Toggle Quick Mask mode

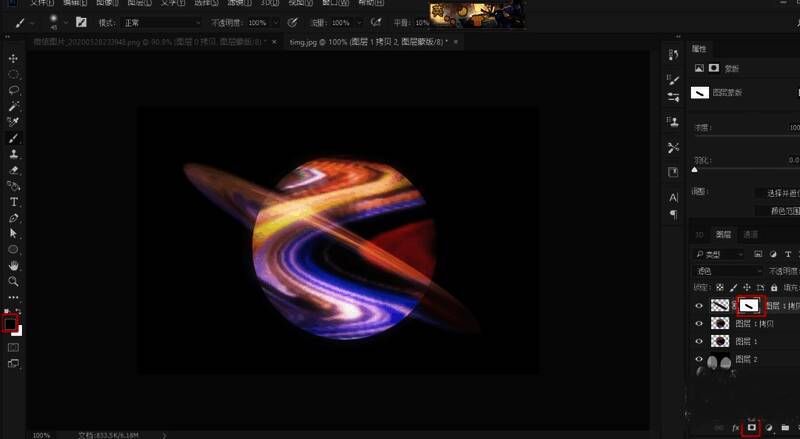13,348
